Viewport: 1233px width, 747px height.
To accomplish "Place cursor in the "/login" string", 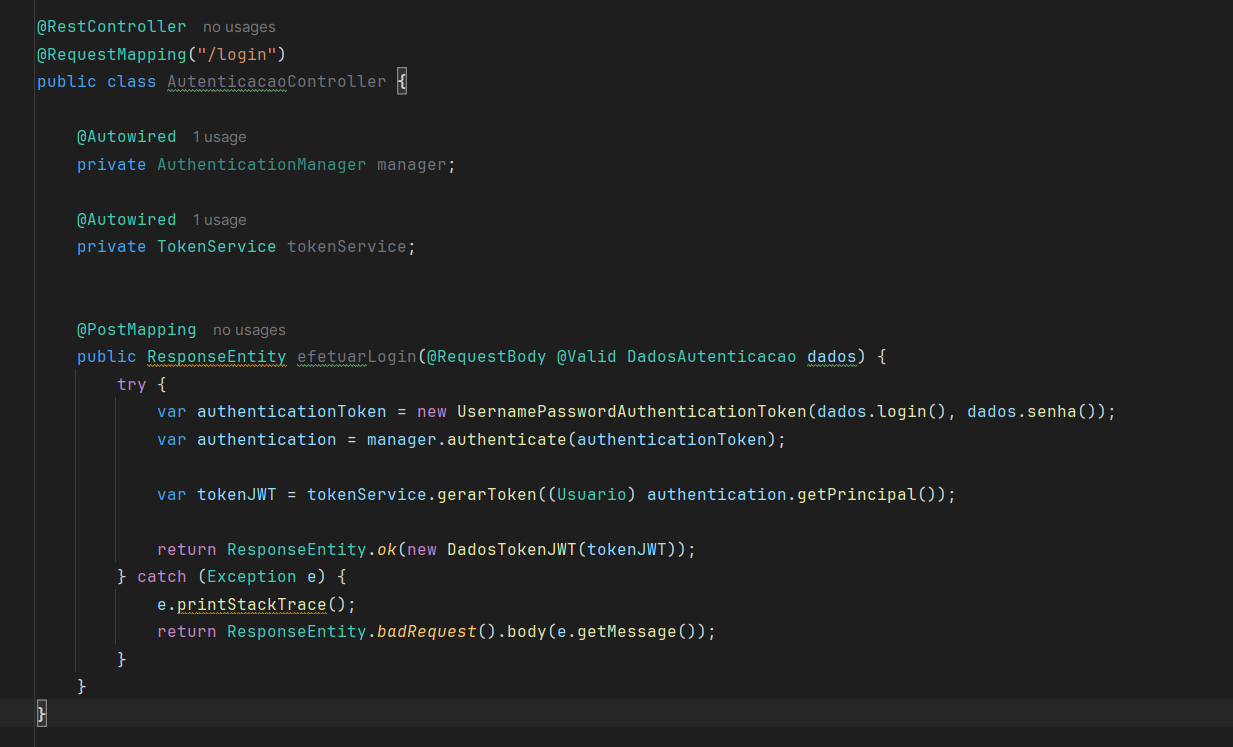I will (236, 54).
